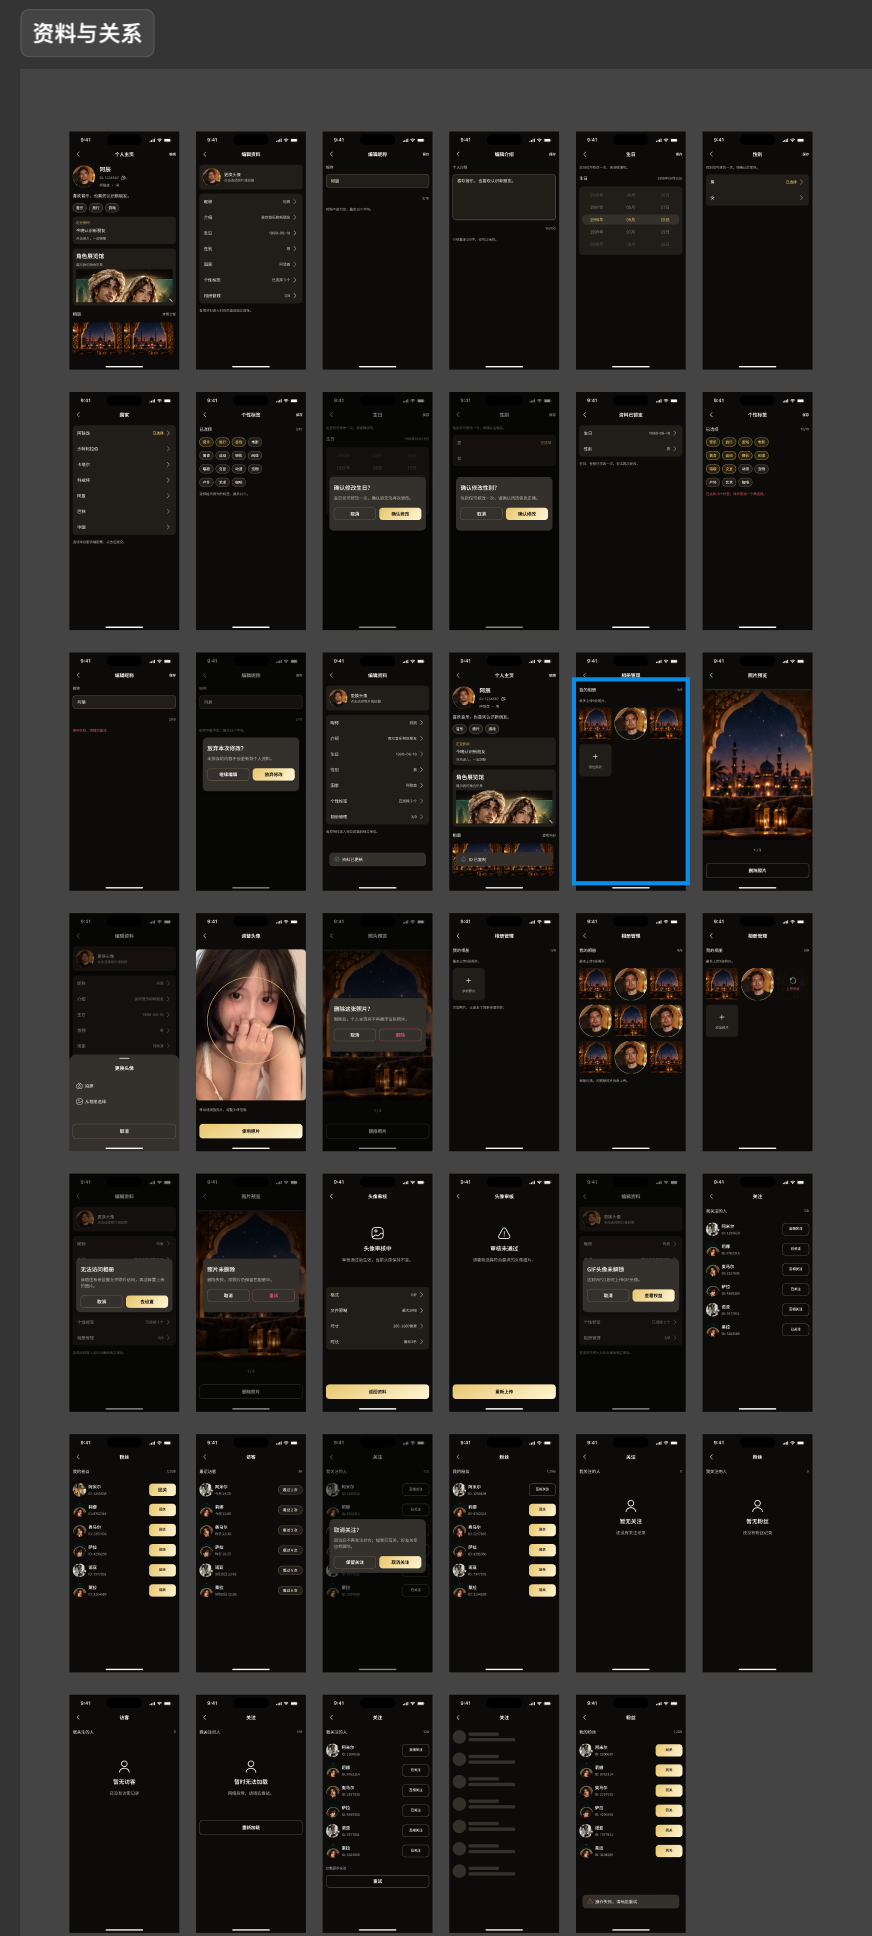Click 保留关注 in the 取消关注 dialog
The image size is (872, 1936).
(x=354, y=1562)
